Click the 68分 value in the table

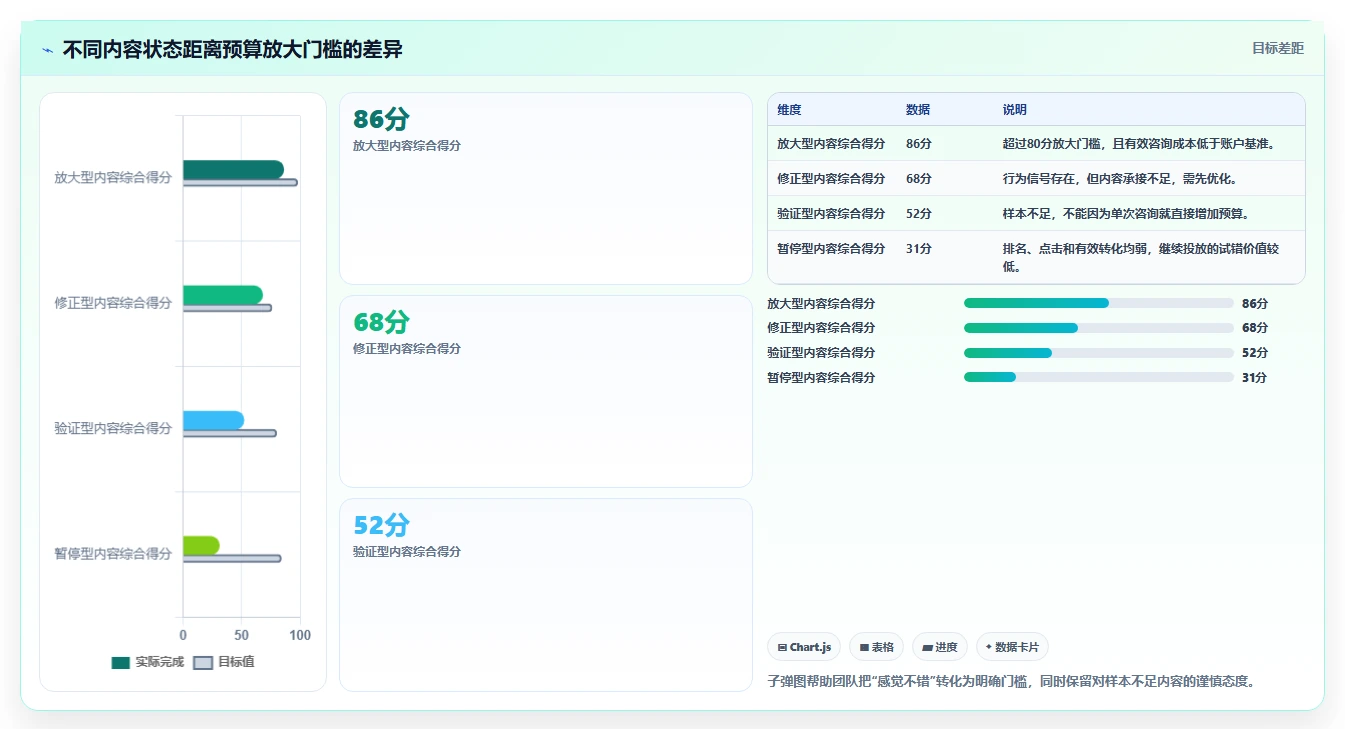918,179
